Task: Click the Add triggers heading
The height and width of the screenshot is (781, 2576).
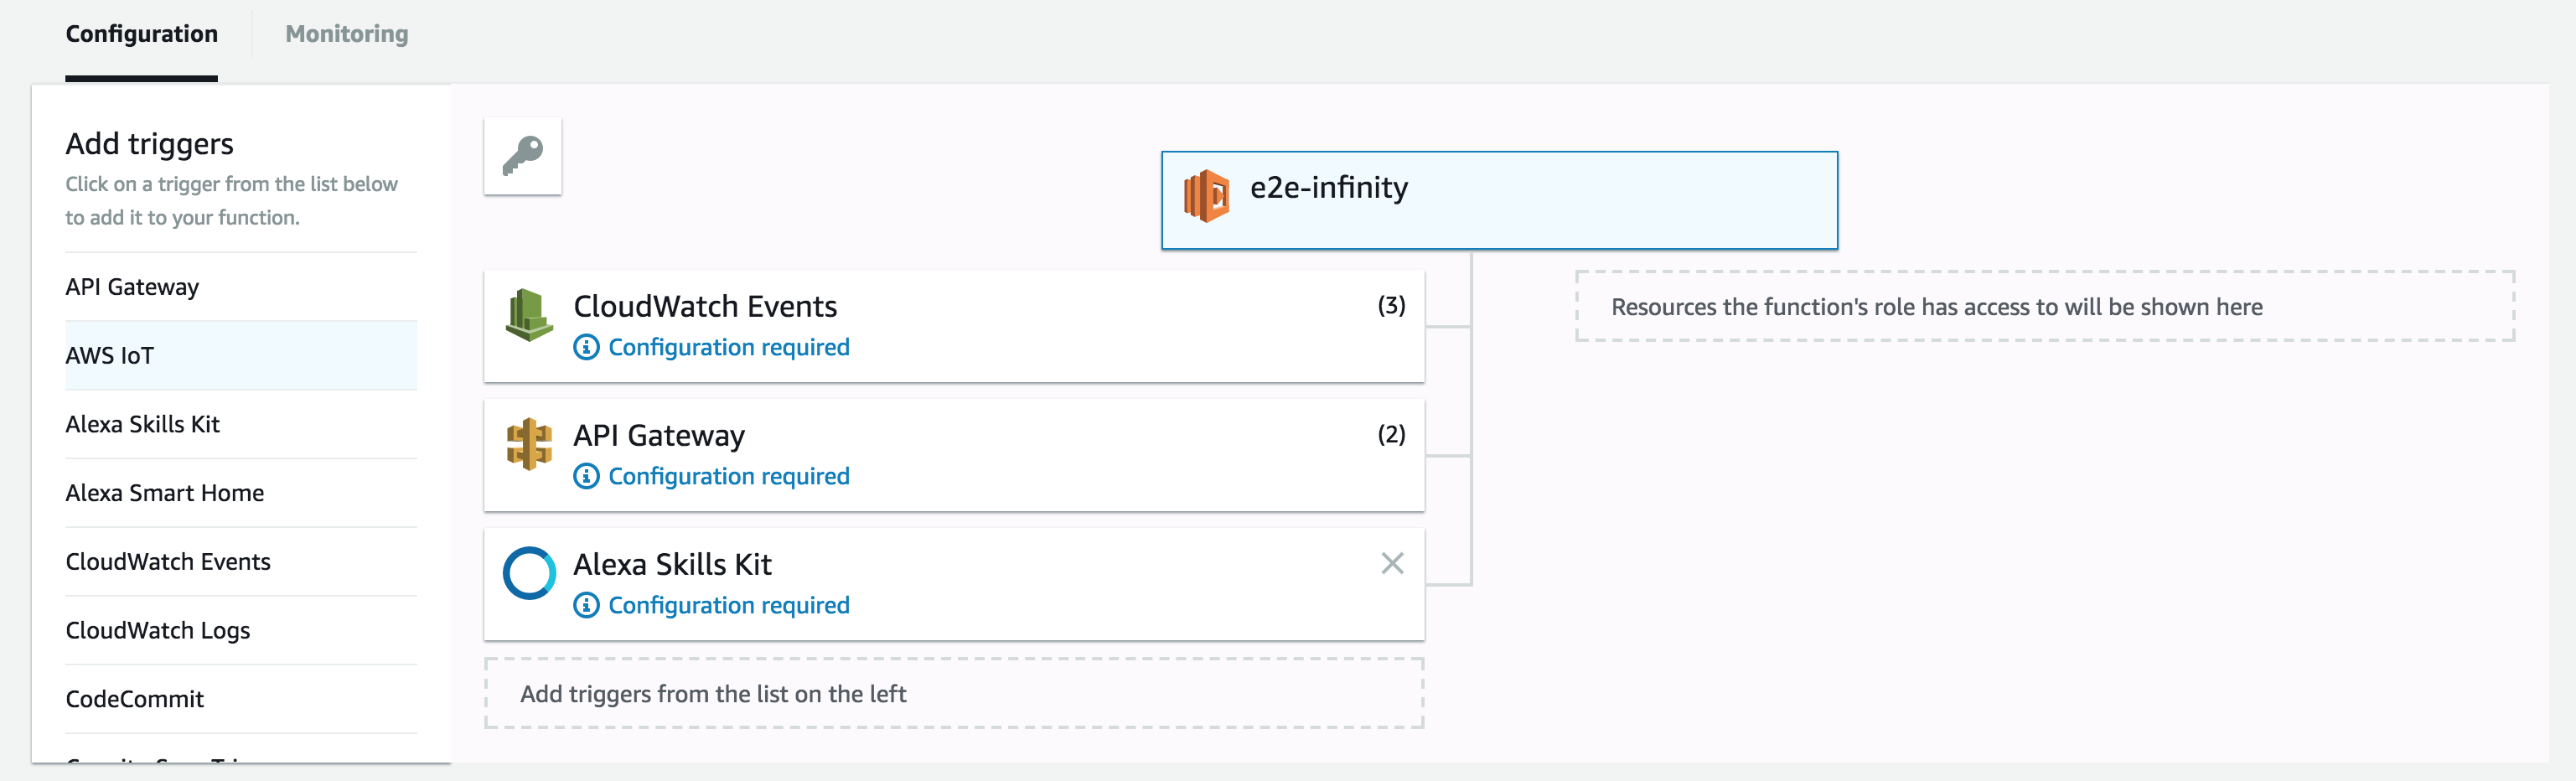Action: click(x=149, y=144)
